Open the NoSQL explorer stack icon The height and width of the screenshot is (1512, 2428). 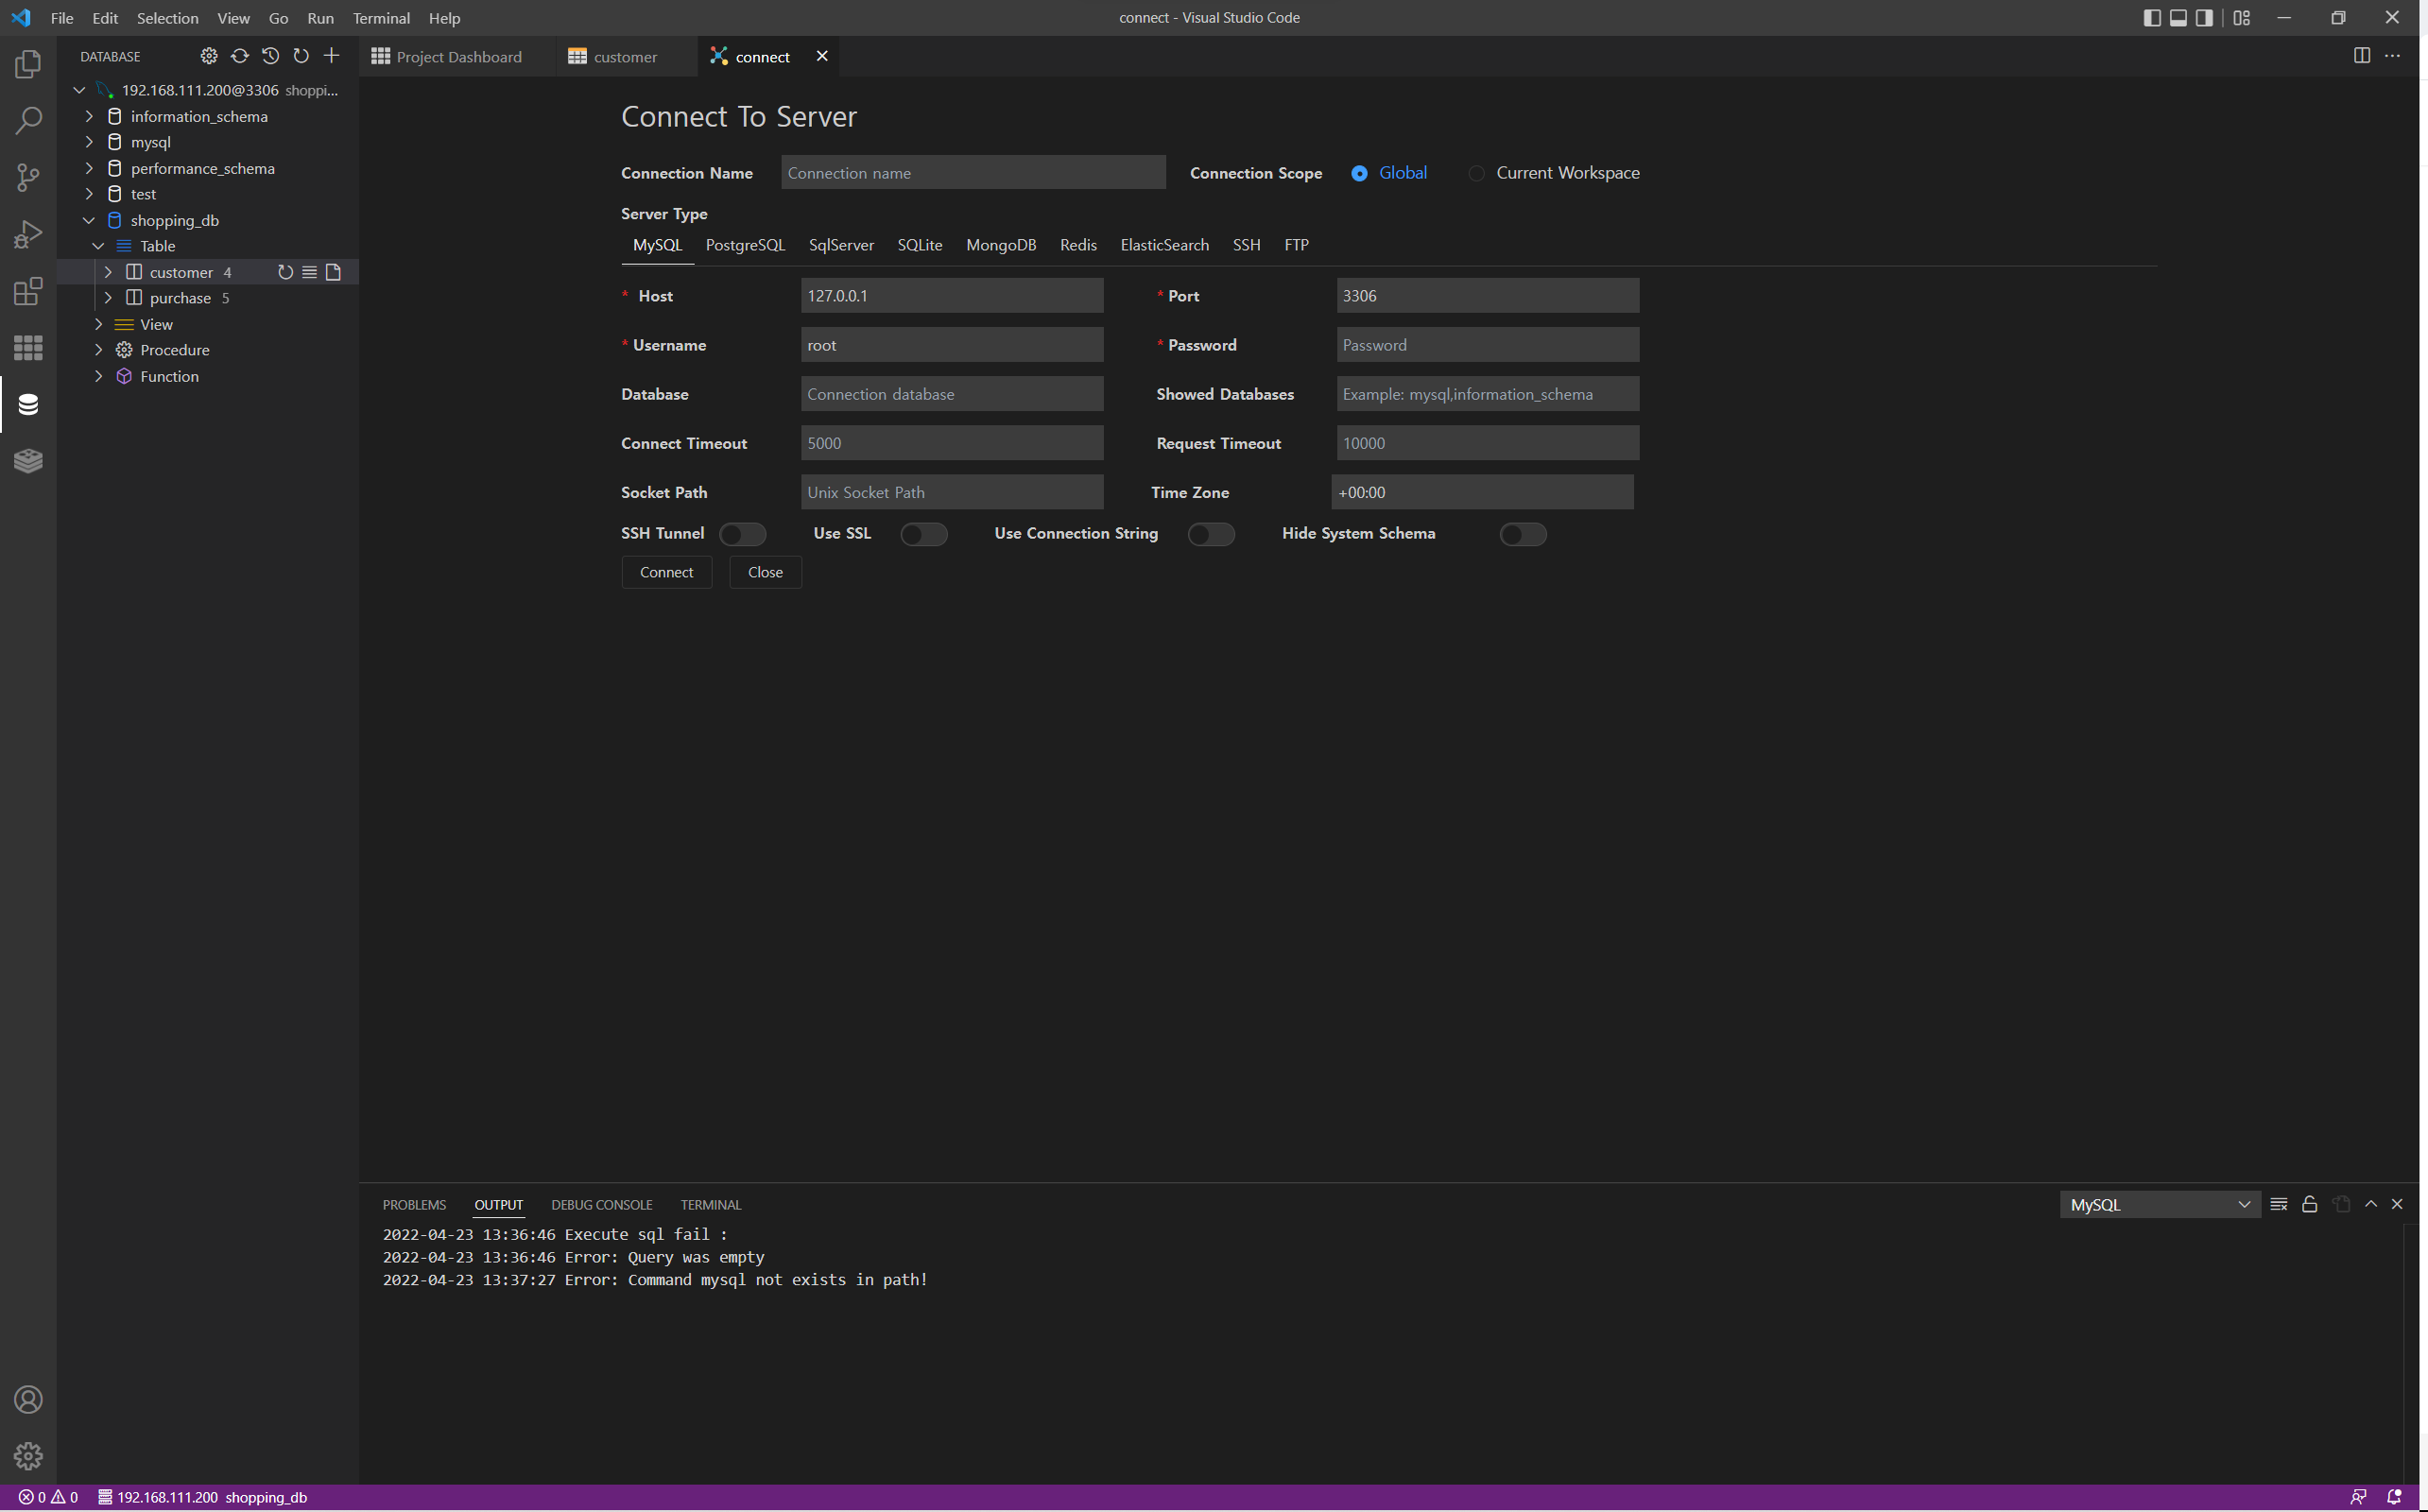[28, 460]
